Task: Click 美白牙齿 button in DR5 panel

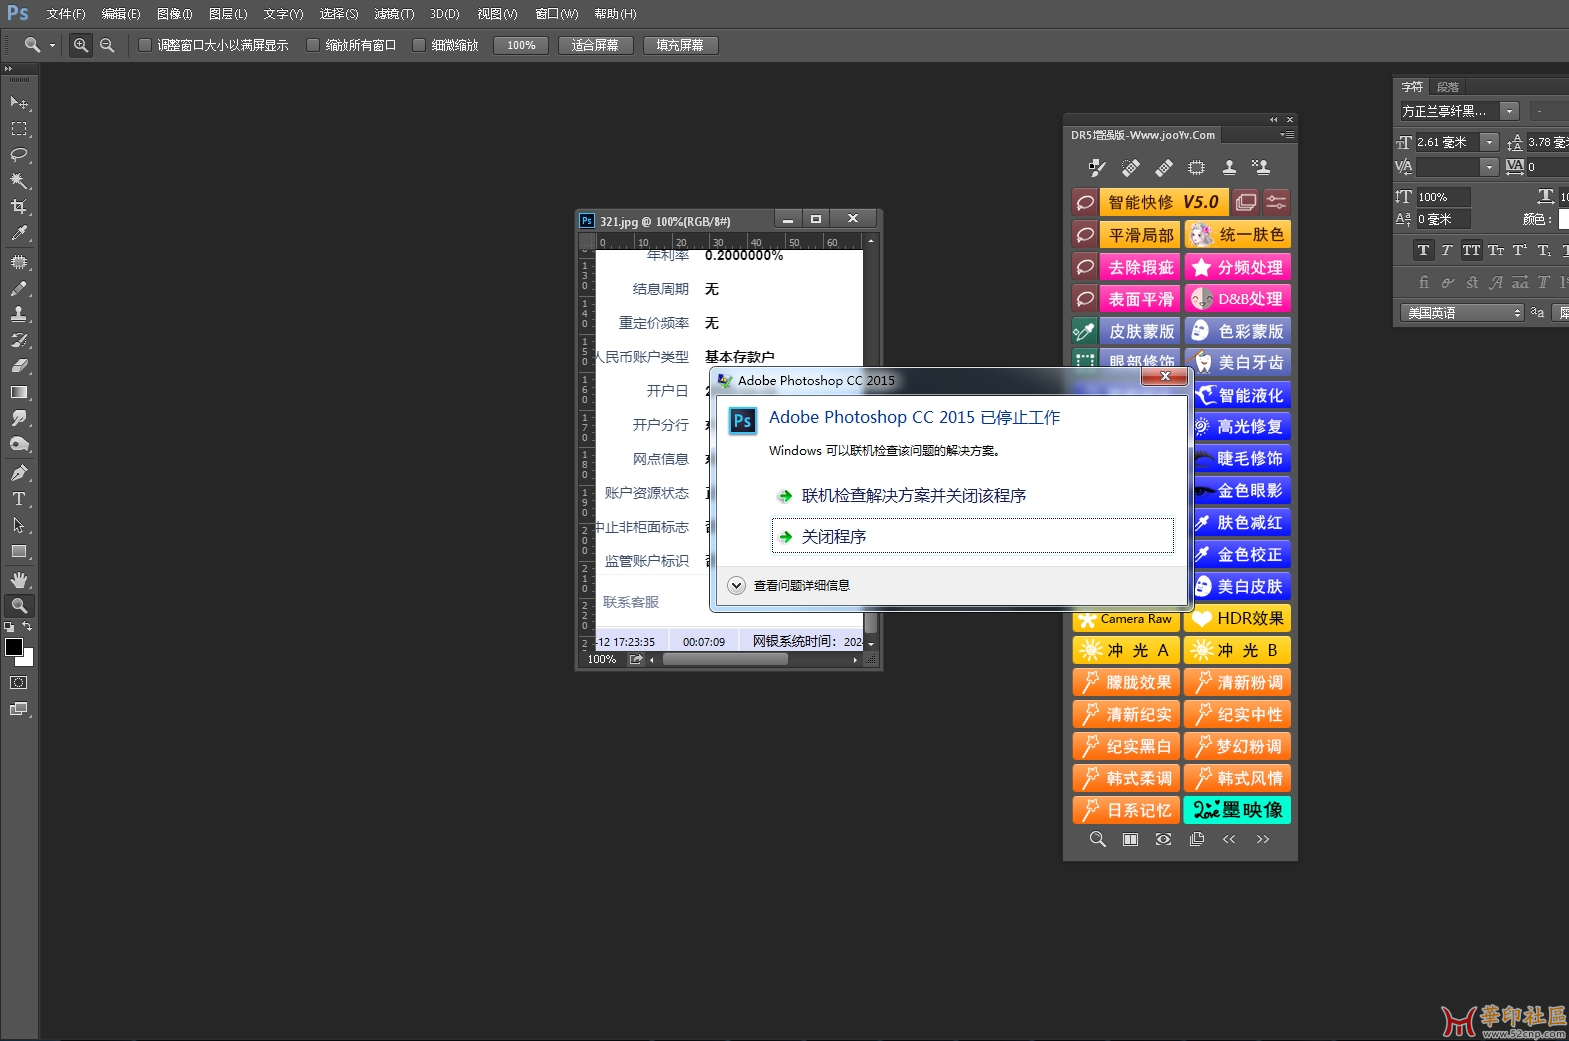Action: [x=1238, y=362]
